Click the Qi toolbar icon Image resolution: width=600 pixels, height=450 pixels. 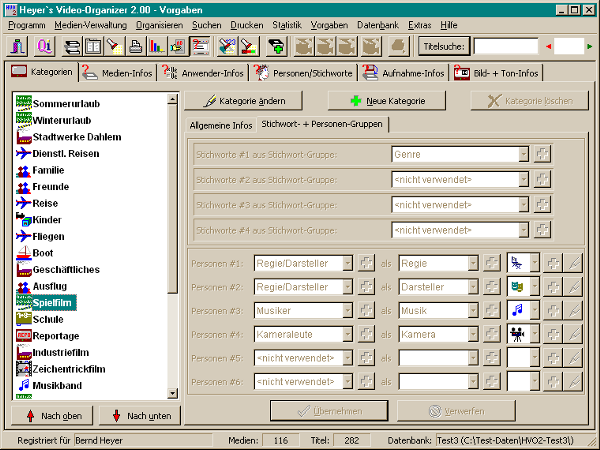click(45, 46)
